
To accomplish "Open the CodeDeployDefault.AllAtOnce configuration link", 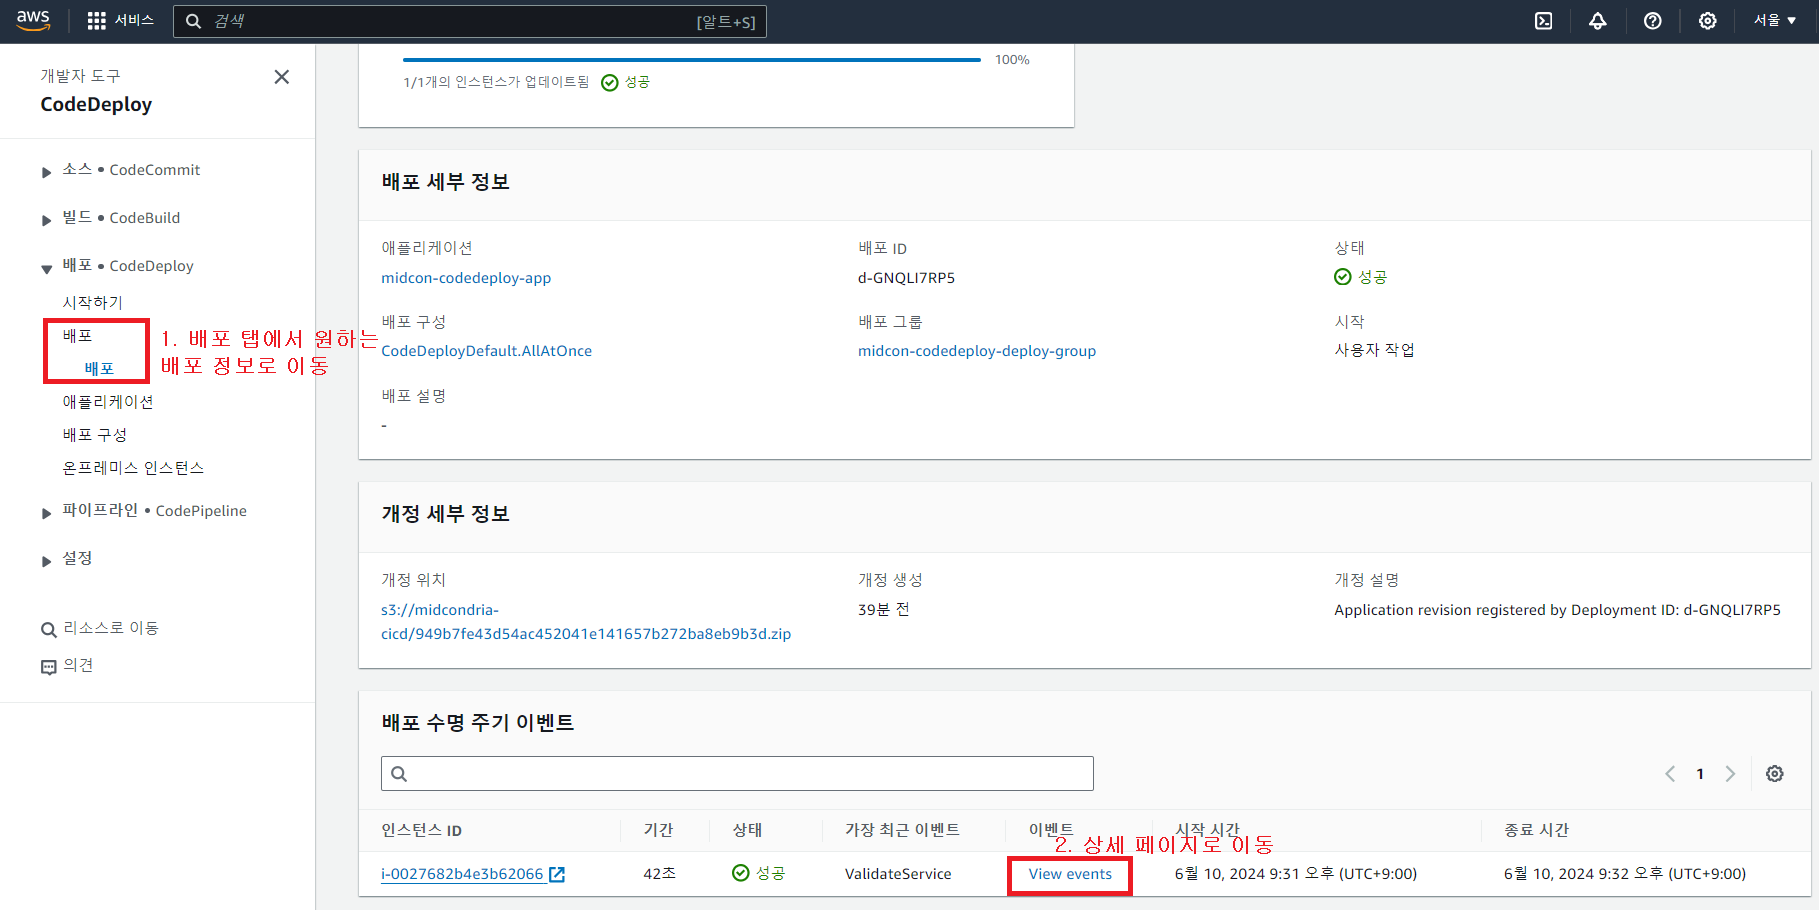I will point(486,351).
